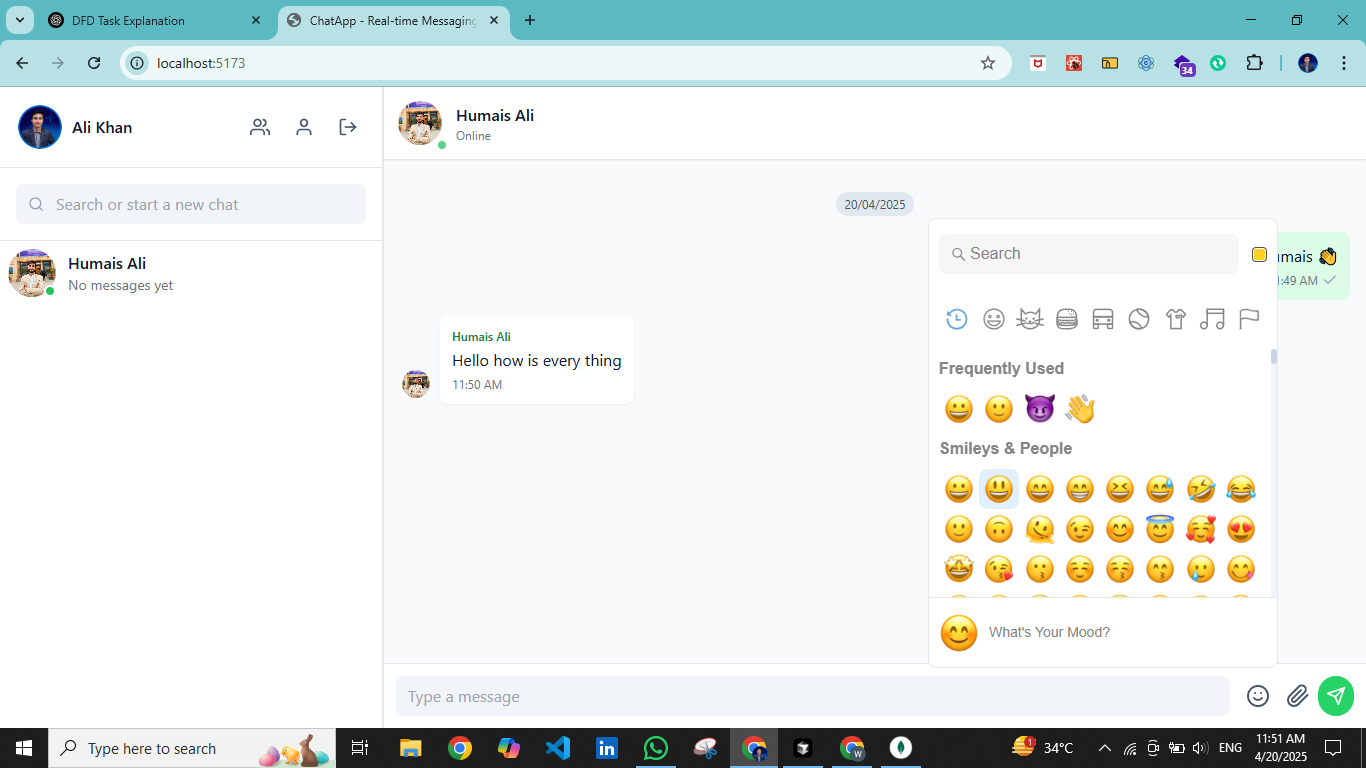The image size is (1366, 768).
Task: Select the Travel emoji category bus icon
Action: pos(1103,318)
